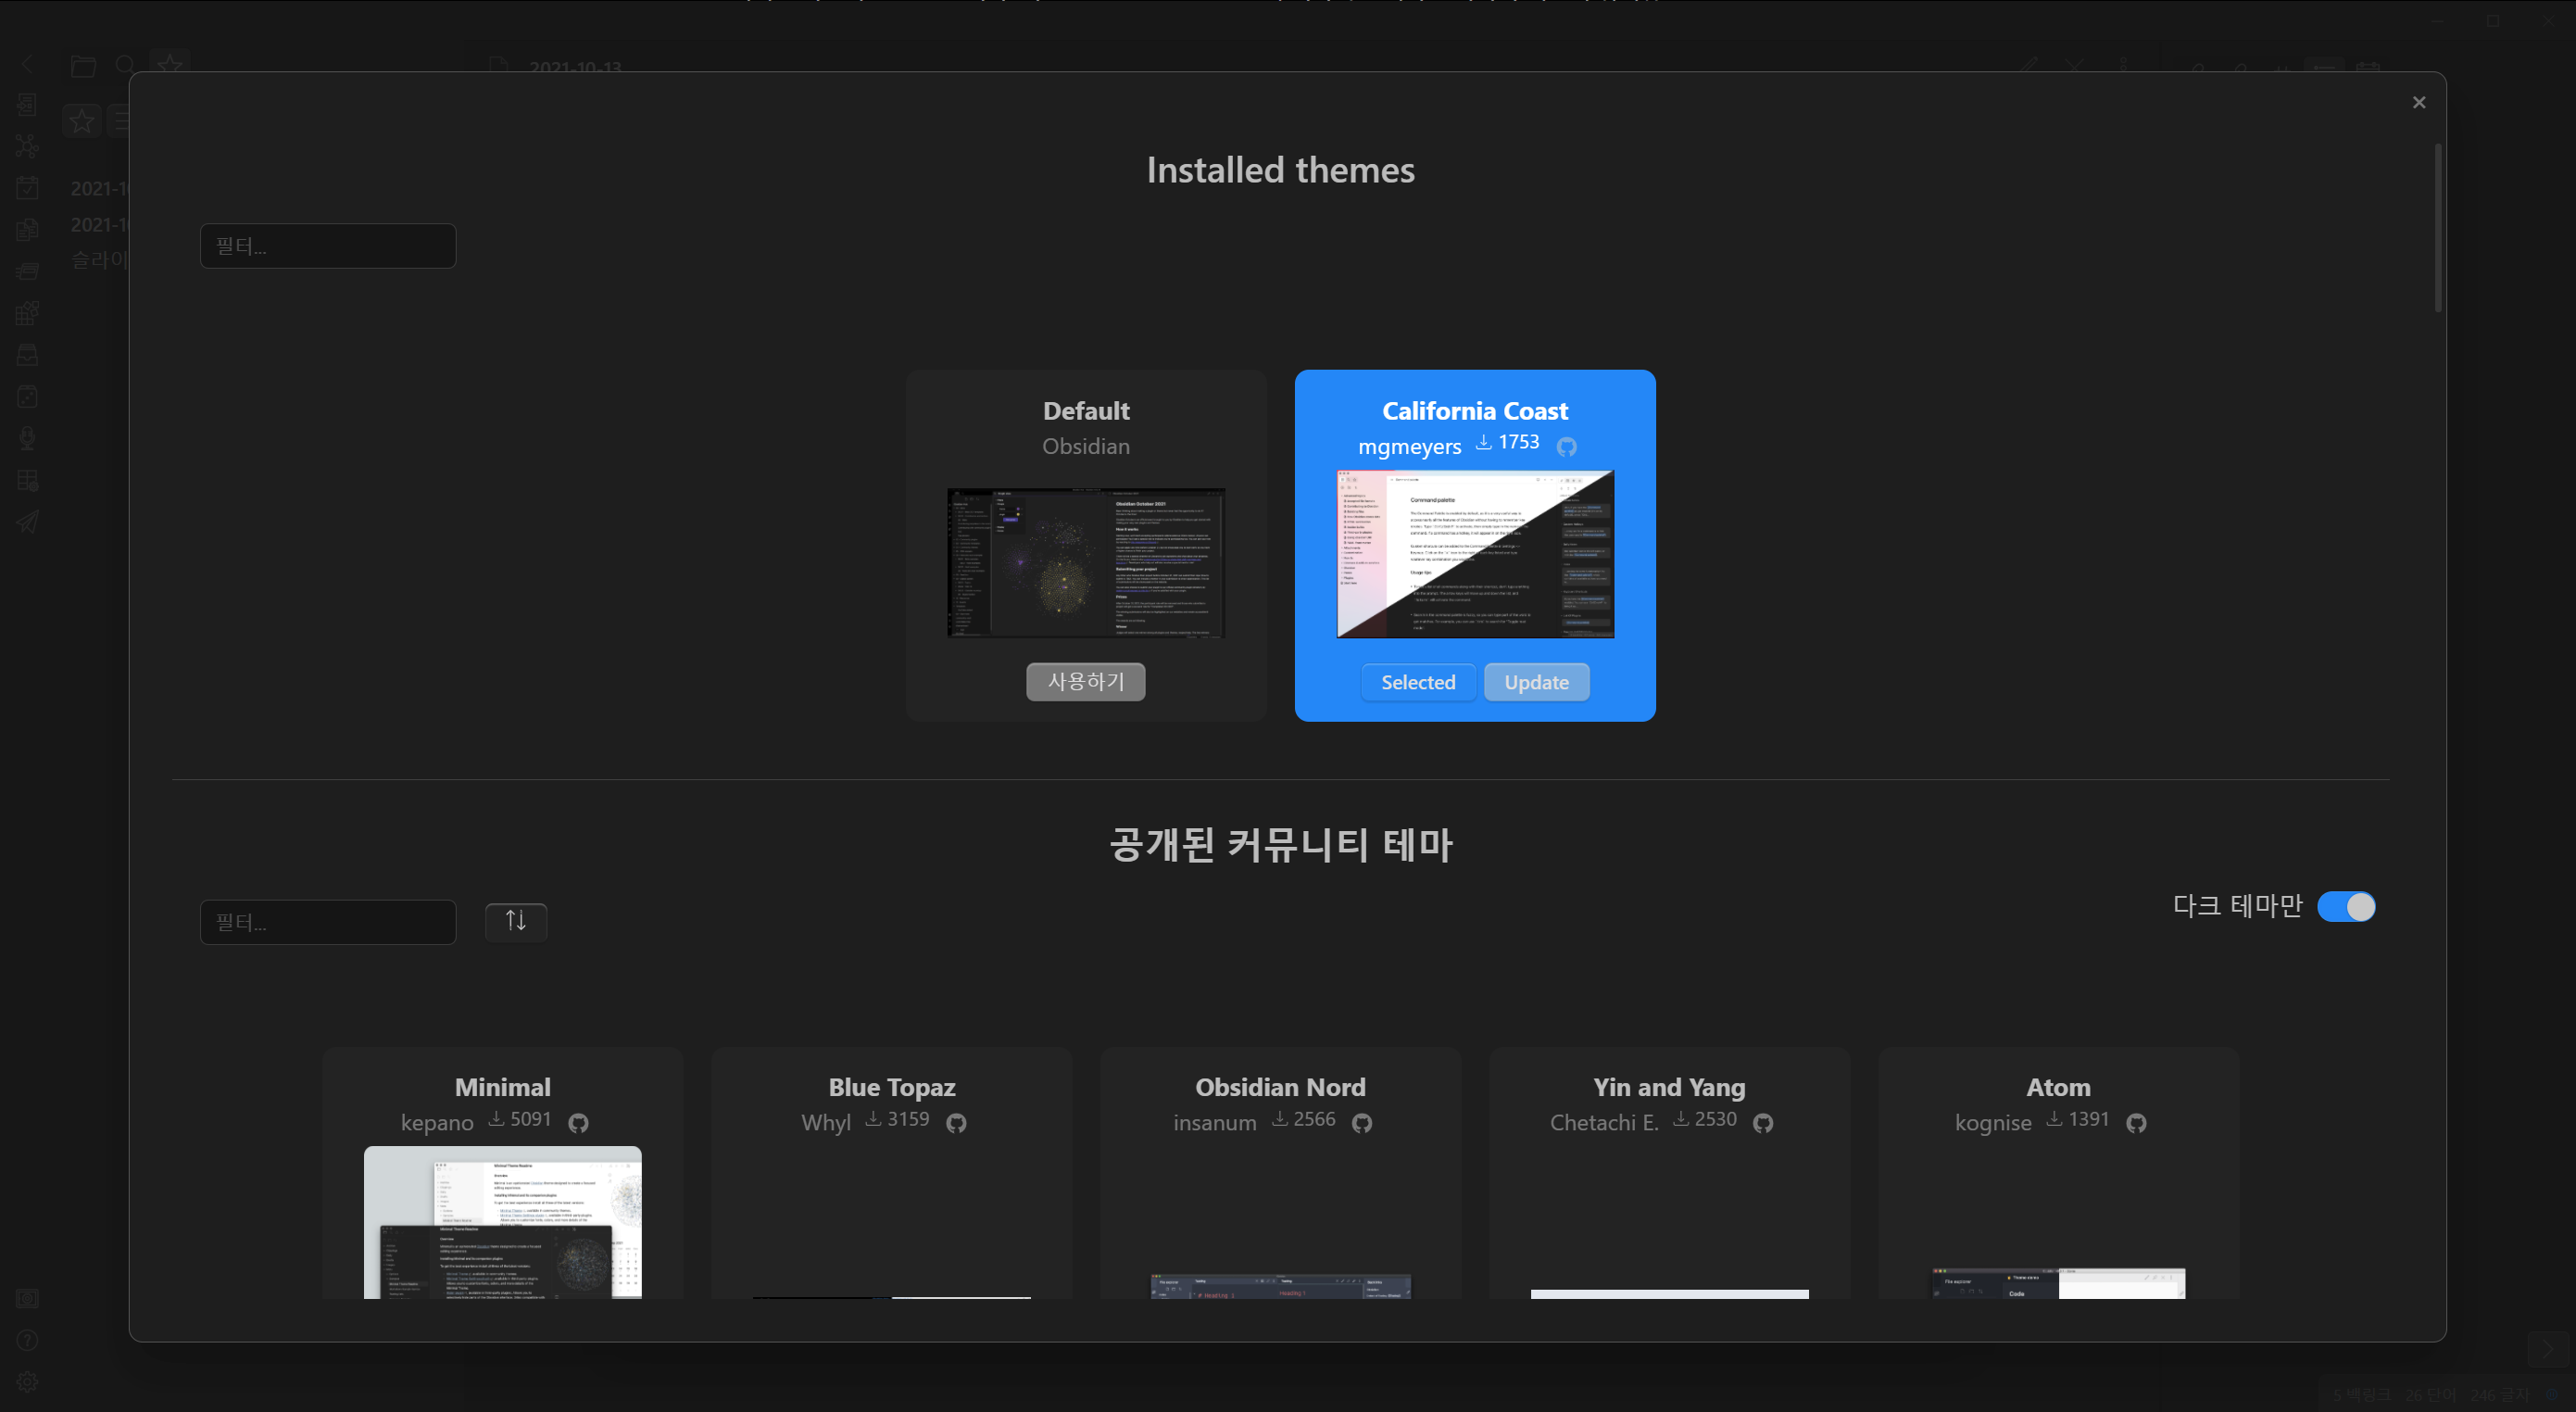Click the Selected button on California Coast
Image resolution: width=2576 pixels, height=1412 pixels.
pos(1417,682)
